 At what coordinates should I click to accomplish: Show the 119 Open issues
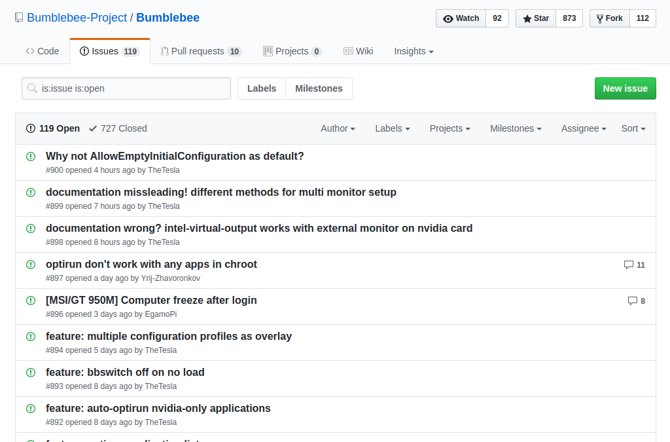tap(53, 129)
